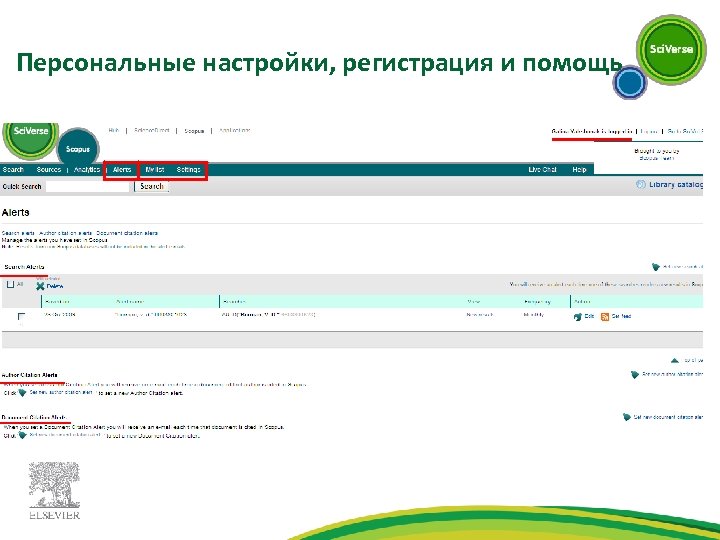The image size is (720, 540).
Task: Open the Applications link in the top bar
Action: (x=235, y=130)
